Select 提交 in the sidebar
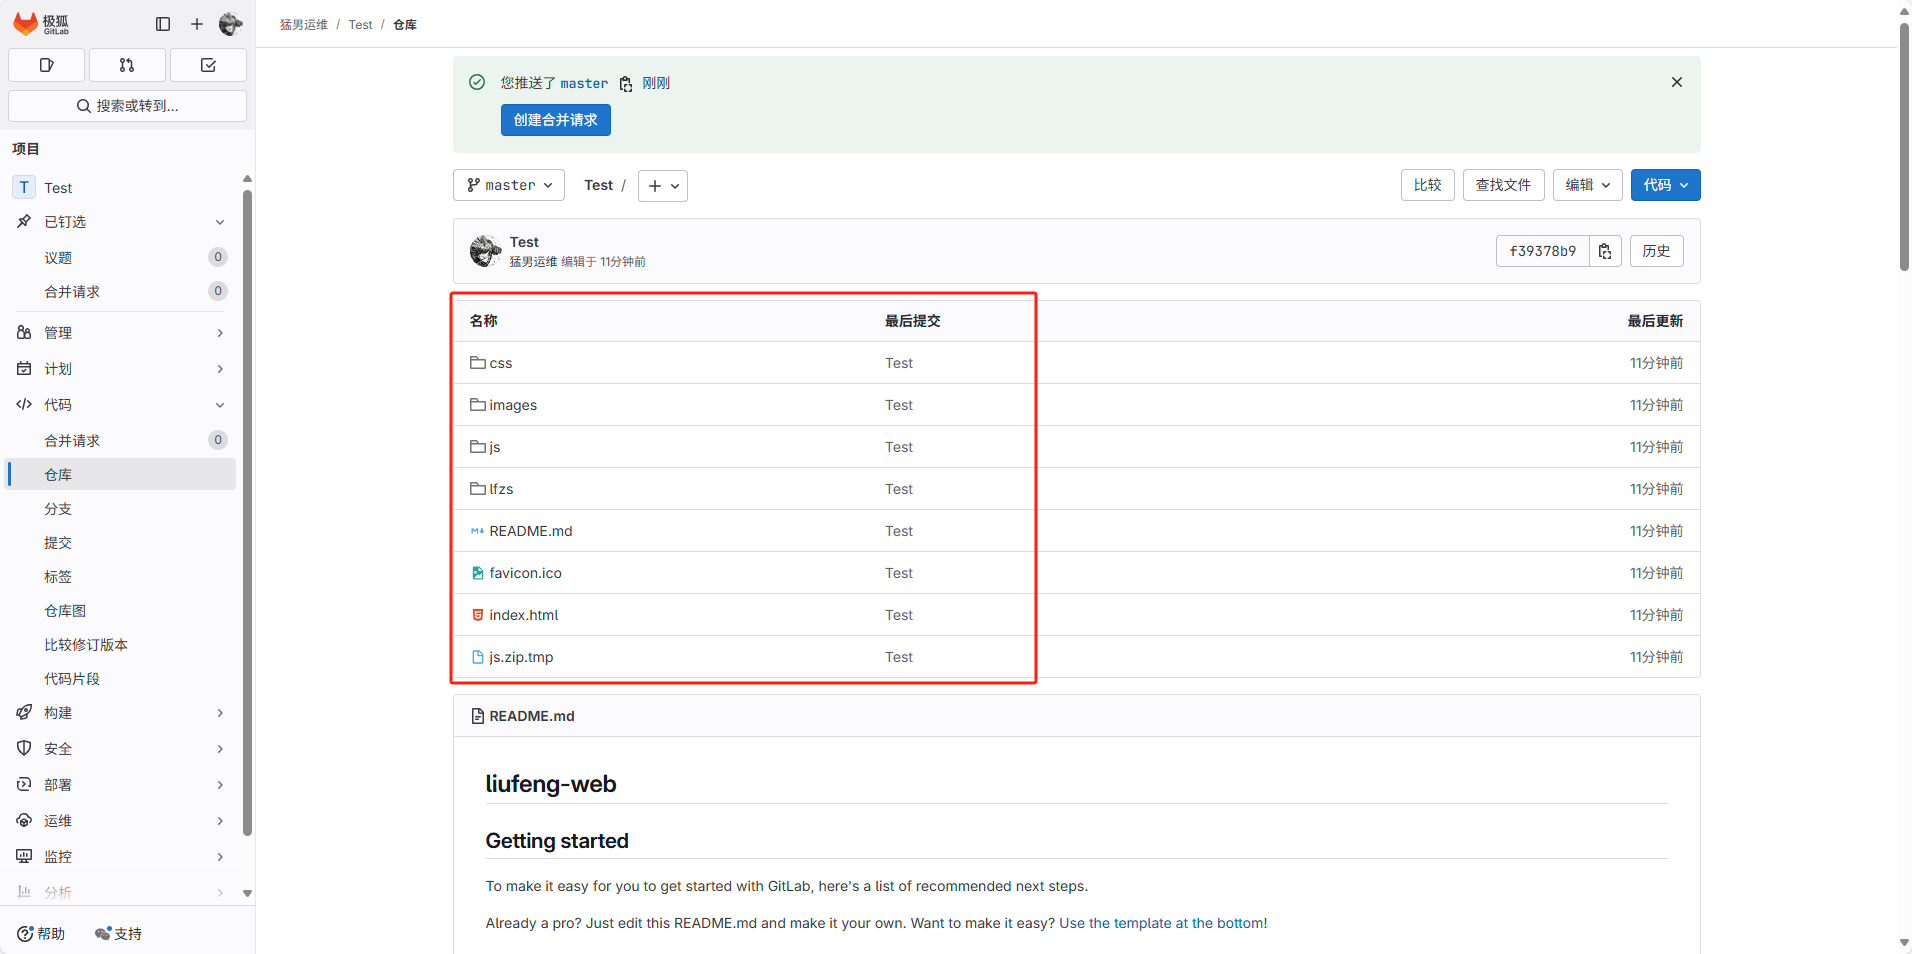This screenshot has width=1912, height=954. 57,542
